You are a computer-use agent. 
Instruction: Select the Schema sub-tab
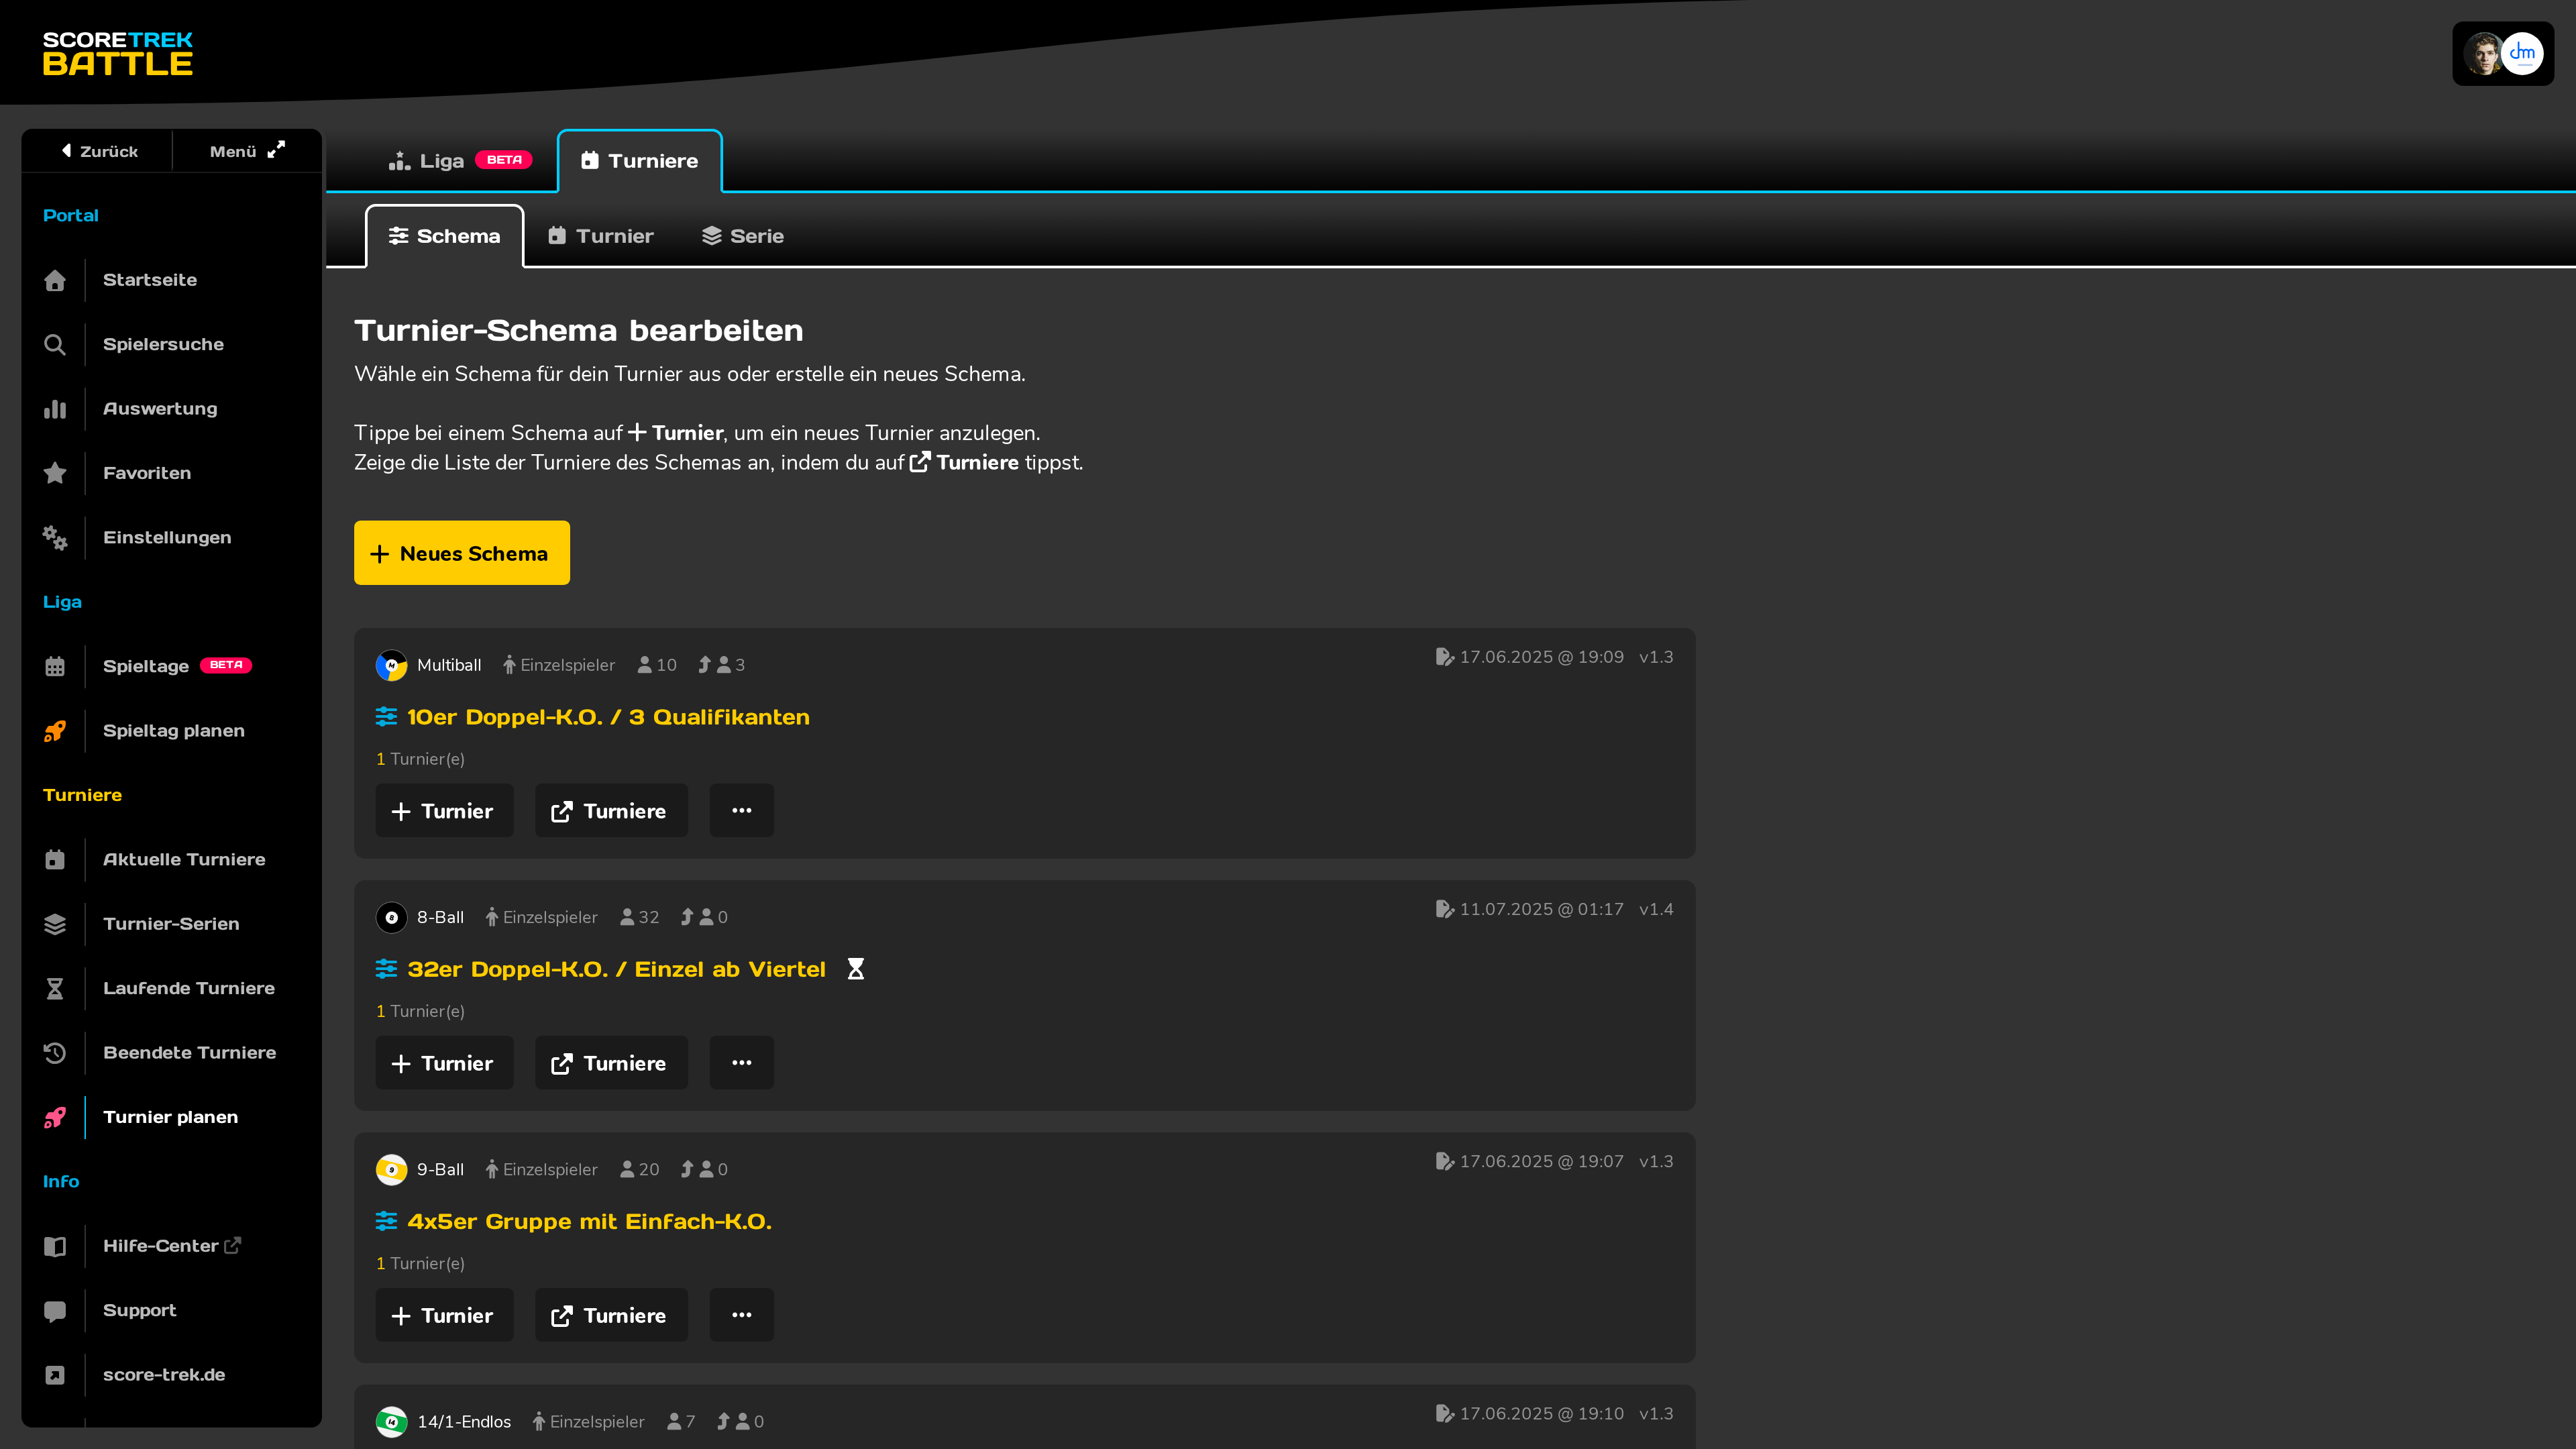point(444,236)
